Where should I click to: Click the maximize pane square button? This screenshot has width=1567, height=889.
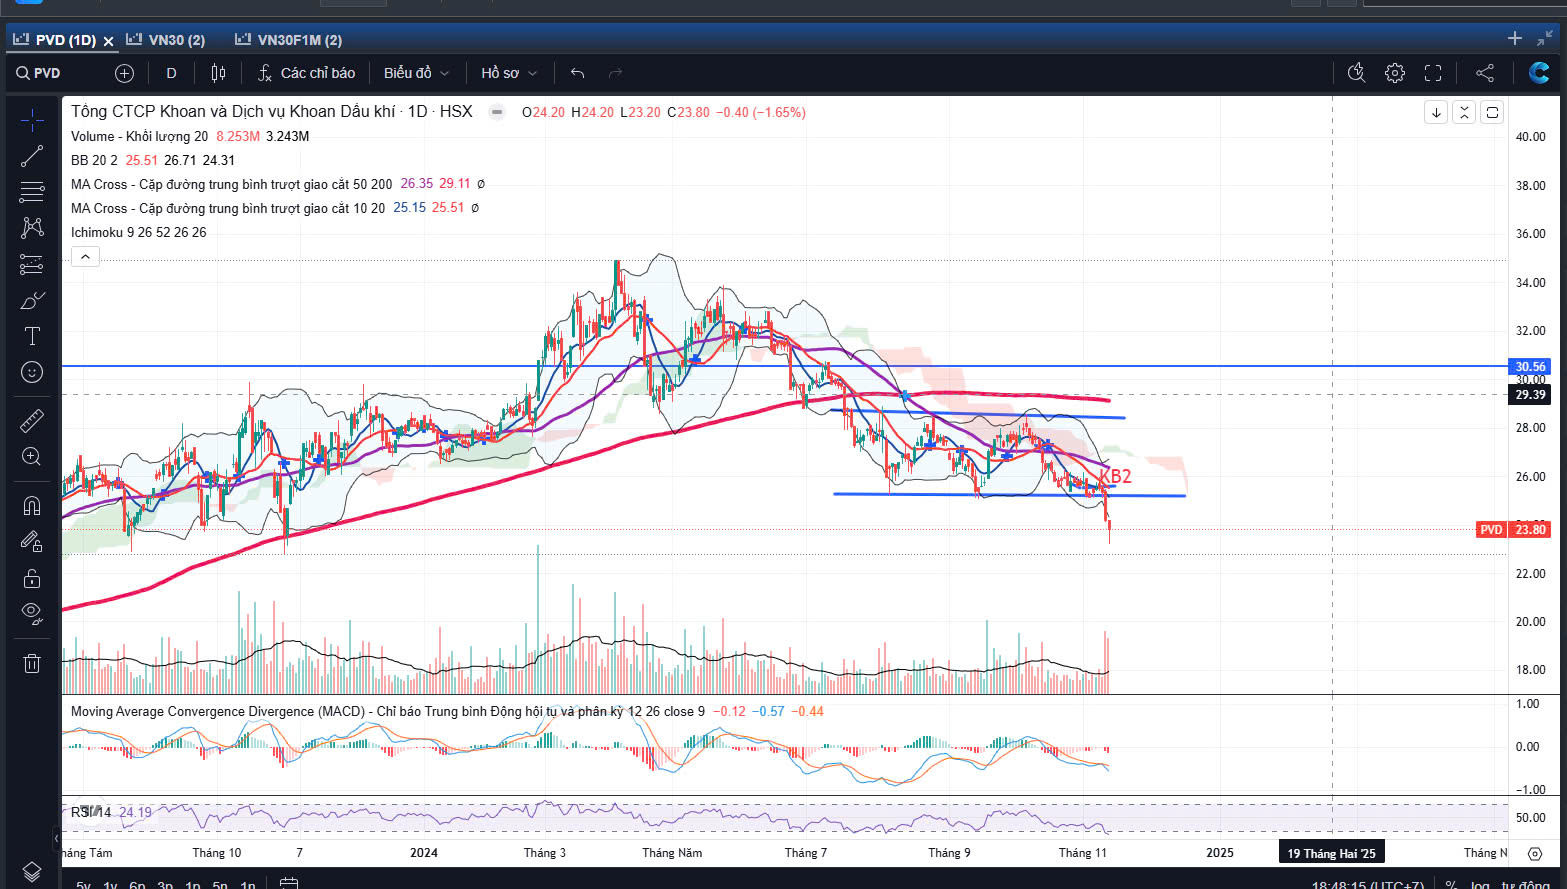tap(1492, 112)
